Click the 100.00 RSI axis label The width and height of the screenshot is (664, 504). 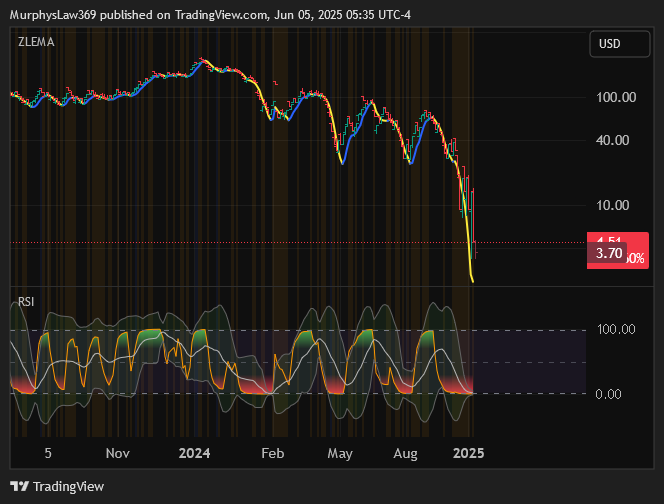pyautogui.click(x=616, y=329)
